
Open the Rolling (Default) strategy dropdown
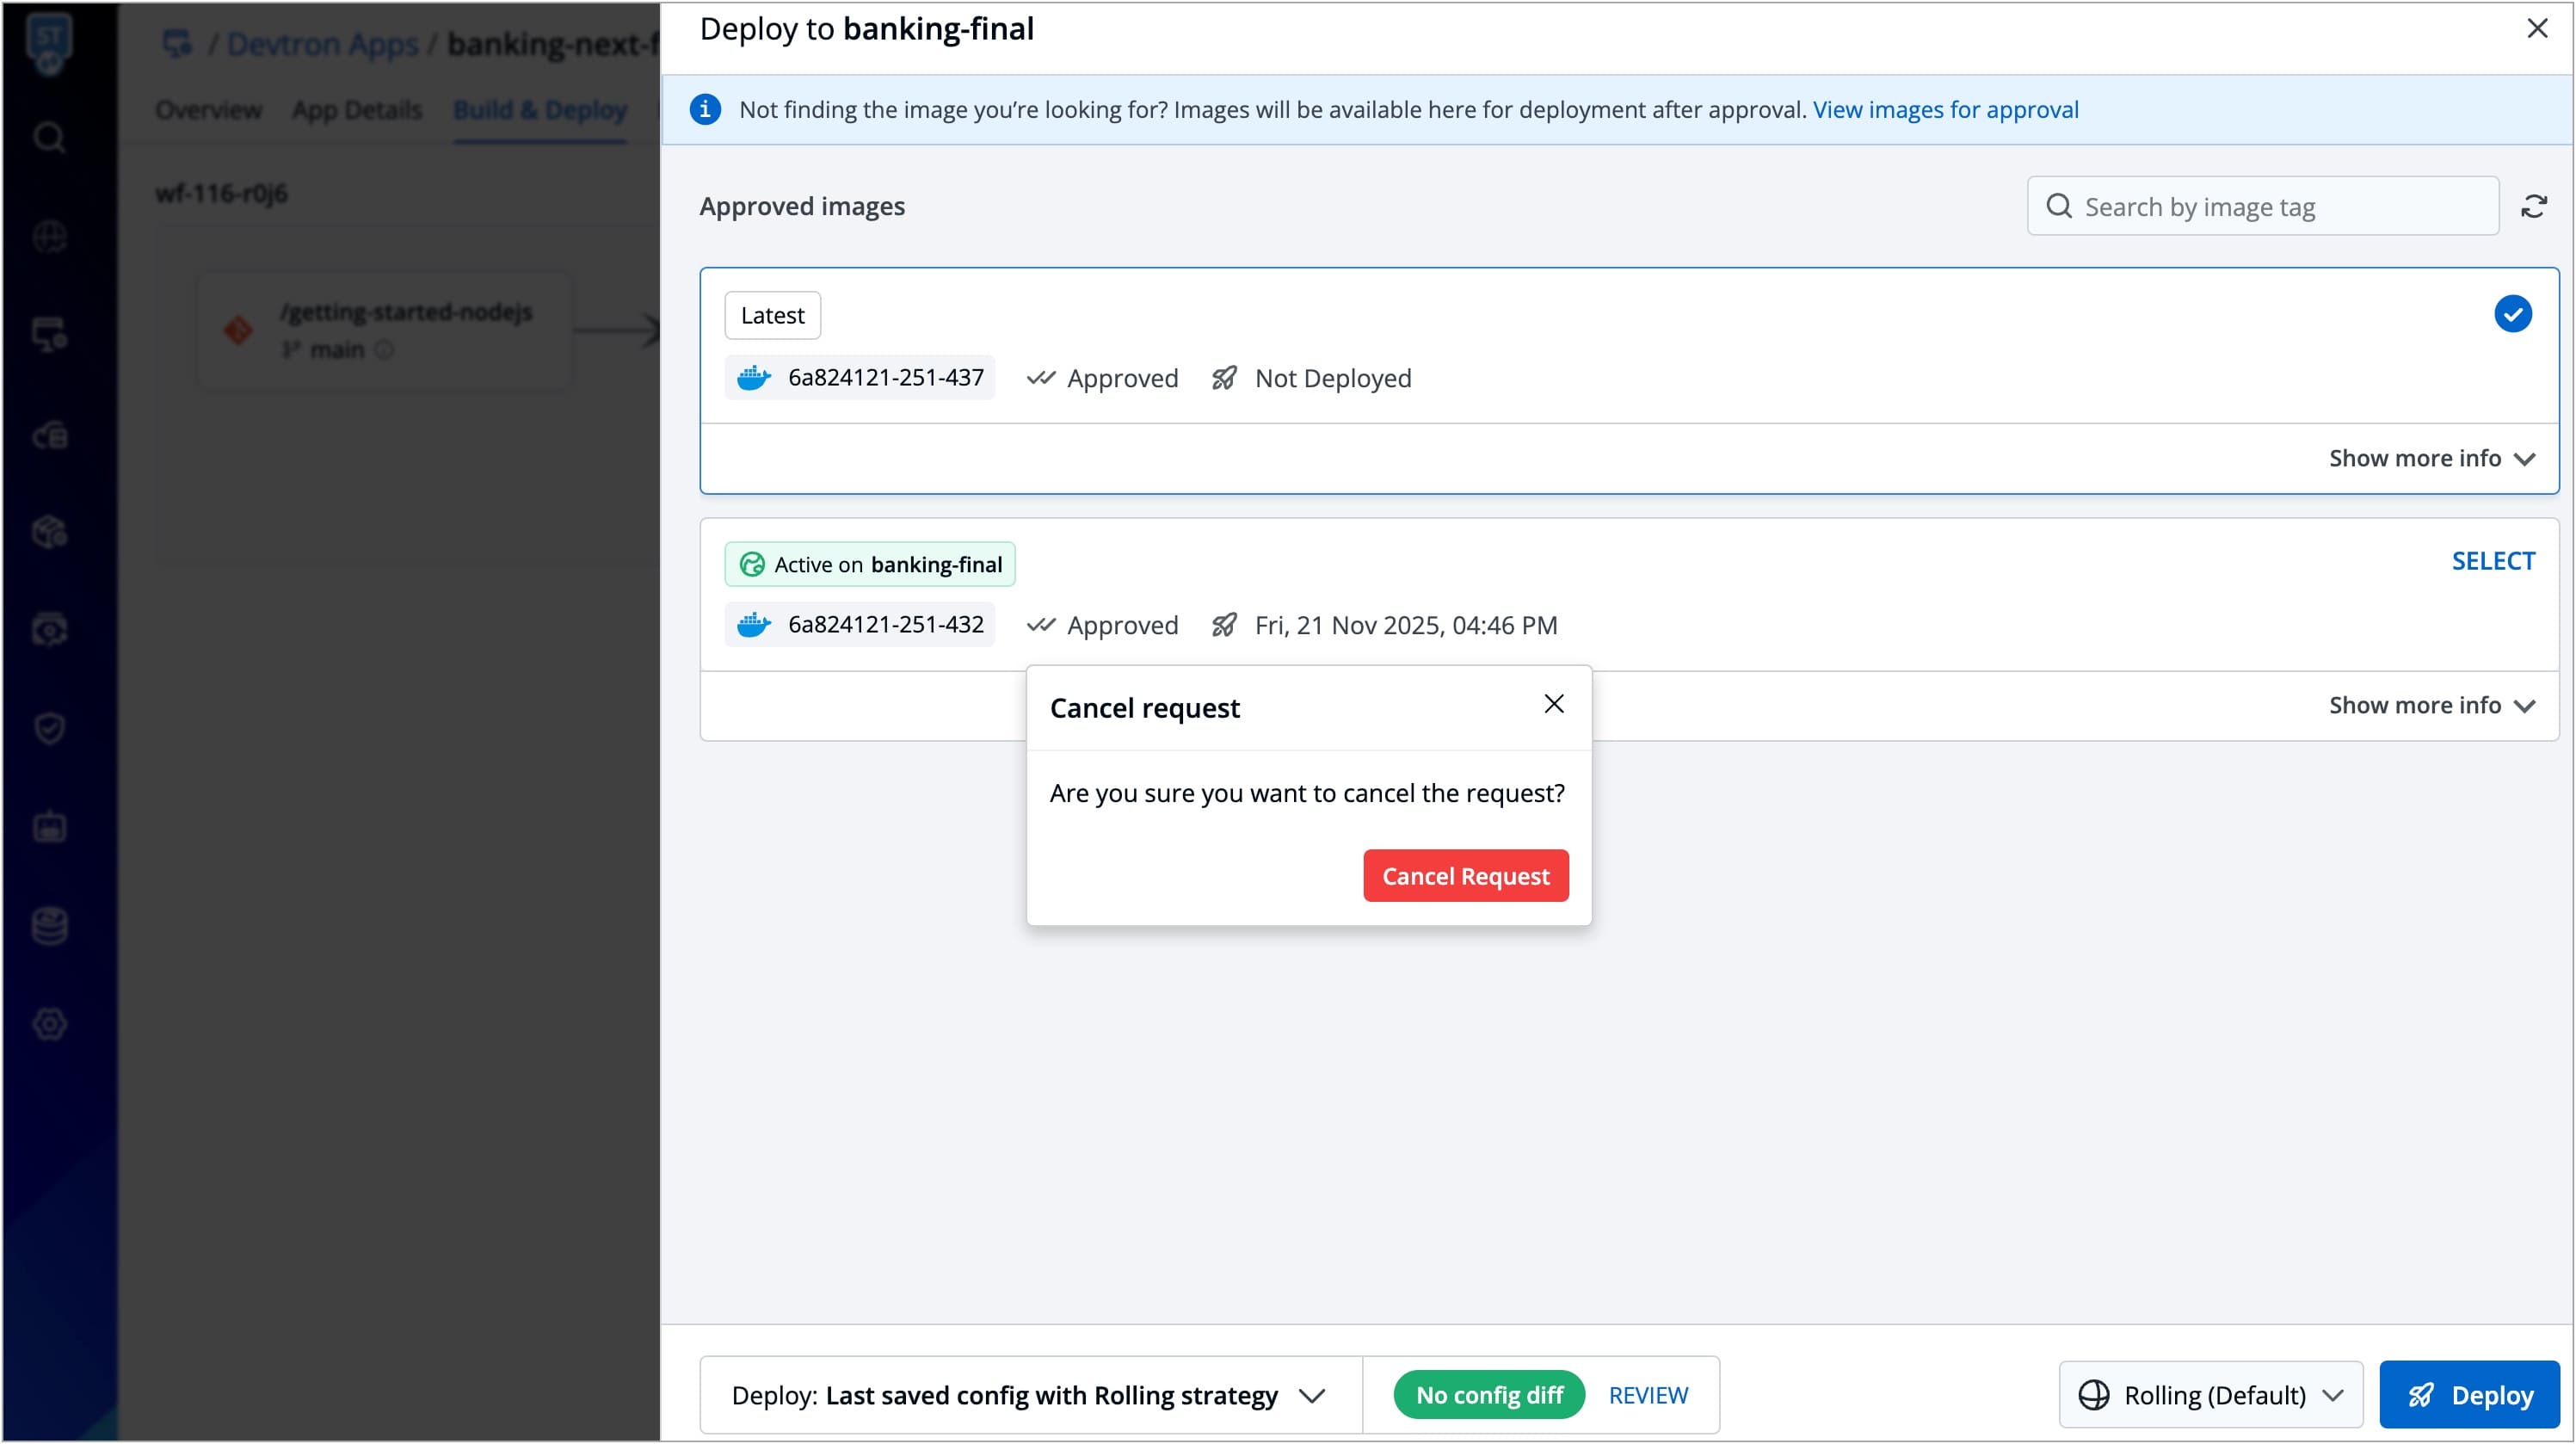coord(2211,1394)
